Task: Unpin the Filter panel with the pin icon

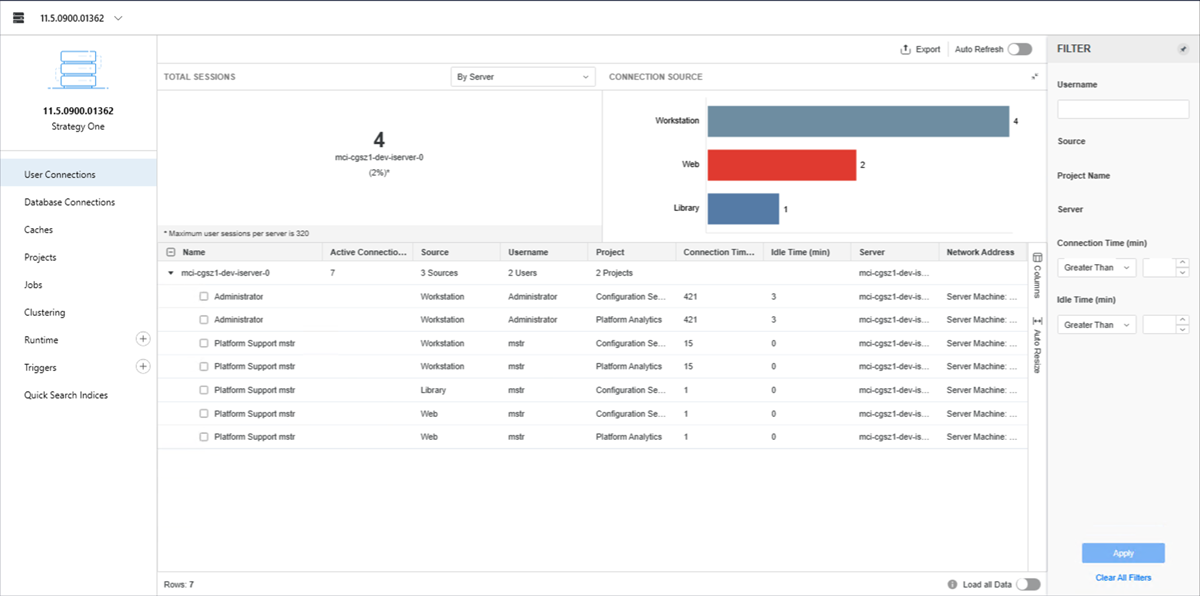Action: pos(1184,49)
